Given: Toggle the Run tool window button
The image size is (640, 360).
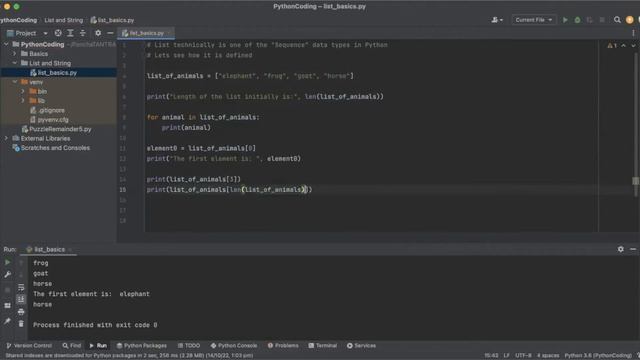Looking at the screenshot, I should pos(98,345).
